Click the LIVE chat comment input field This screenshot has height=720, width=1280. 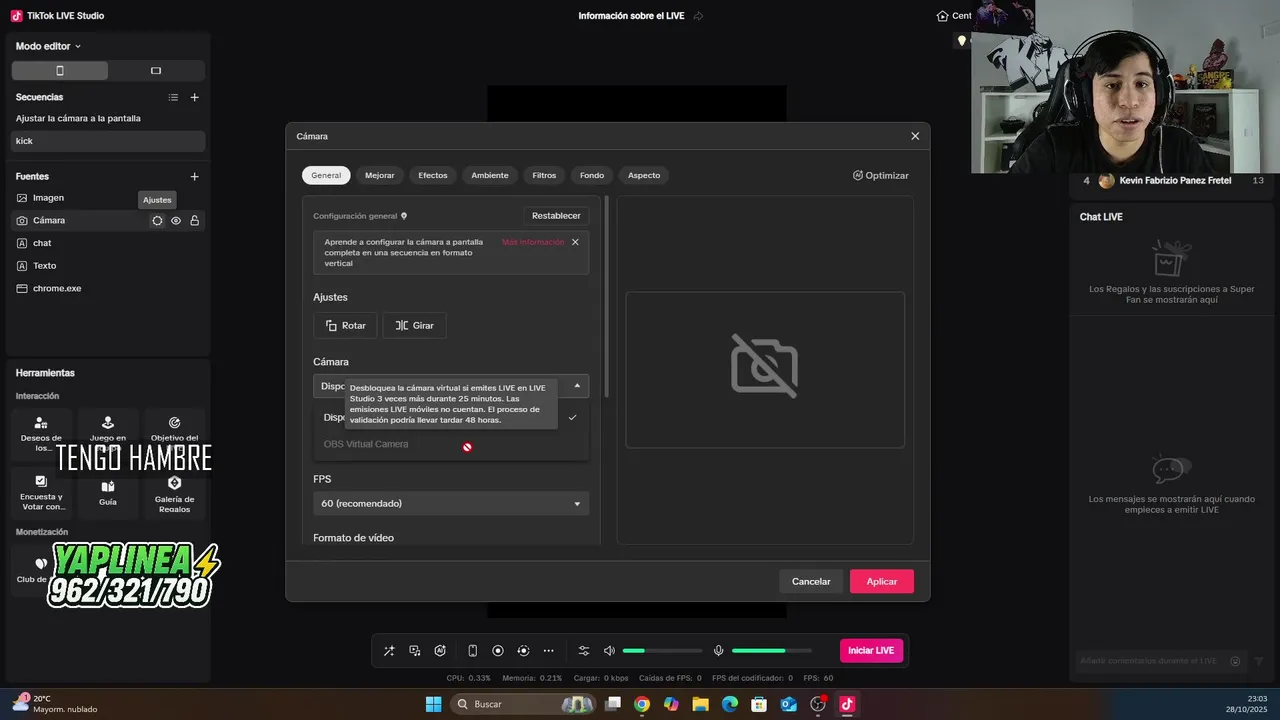1150,661
